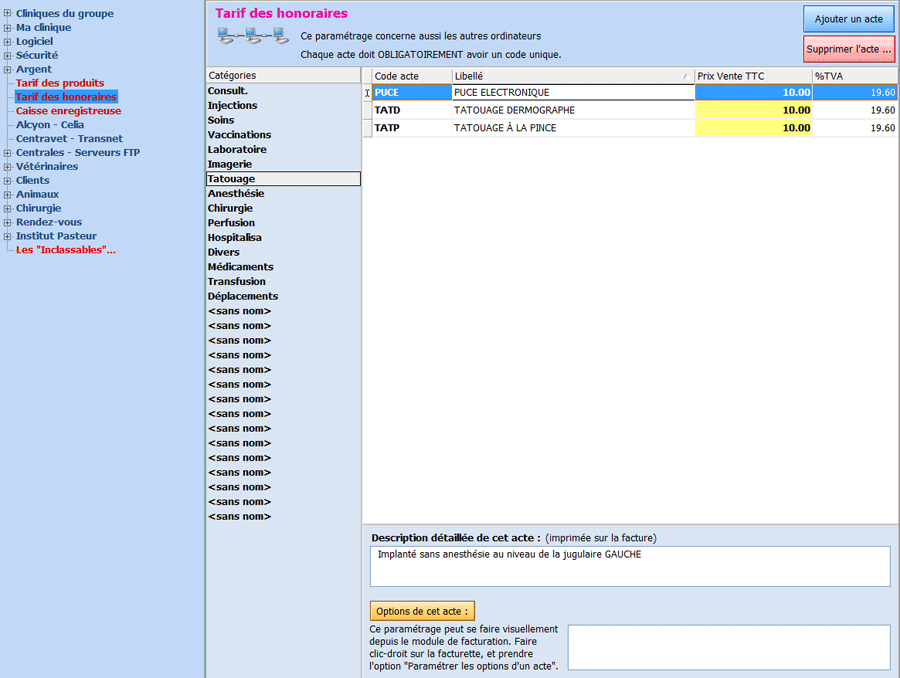This screenshot has width=900, height=678.
Task: Click the yellow price cell for TATP
Action: [753, 128]
